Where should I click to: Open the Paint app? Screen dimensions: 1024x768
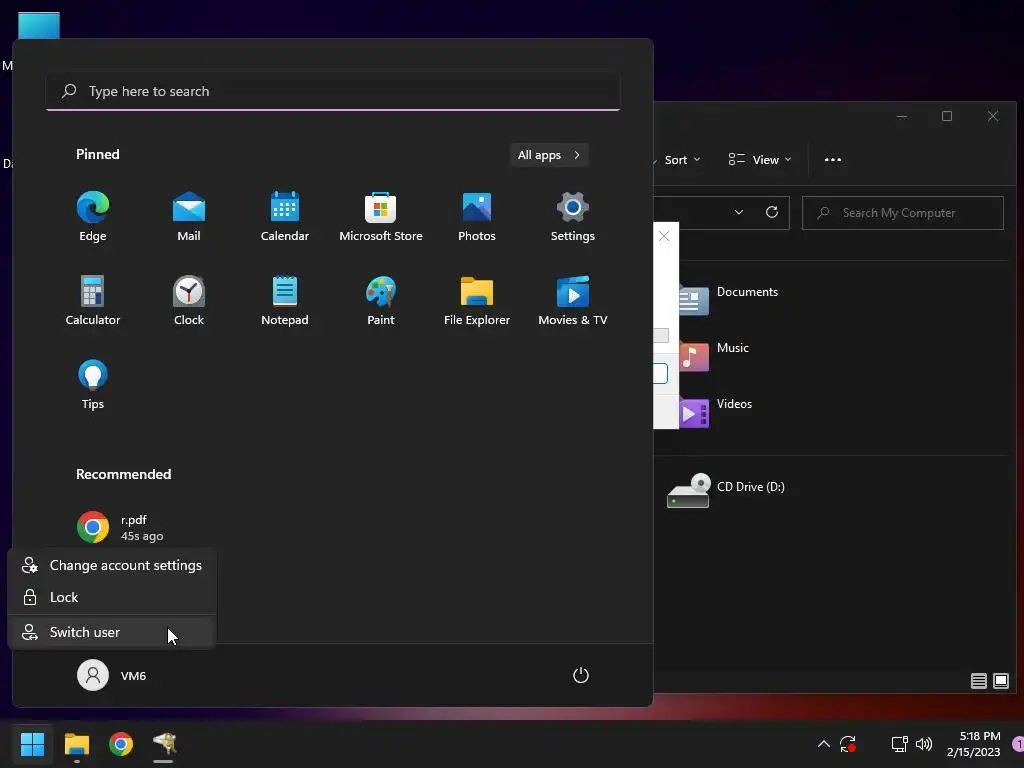[381, 300]
